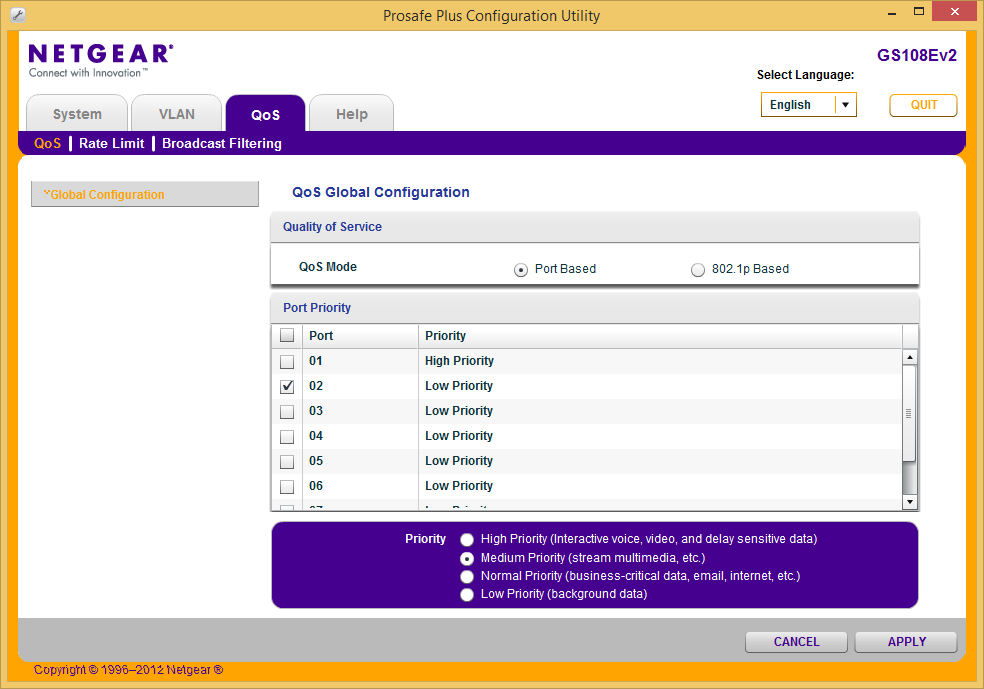Open the System tab
This screenshot has height=689, width=984.
[77, 114]
